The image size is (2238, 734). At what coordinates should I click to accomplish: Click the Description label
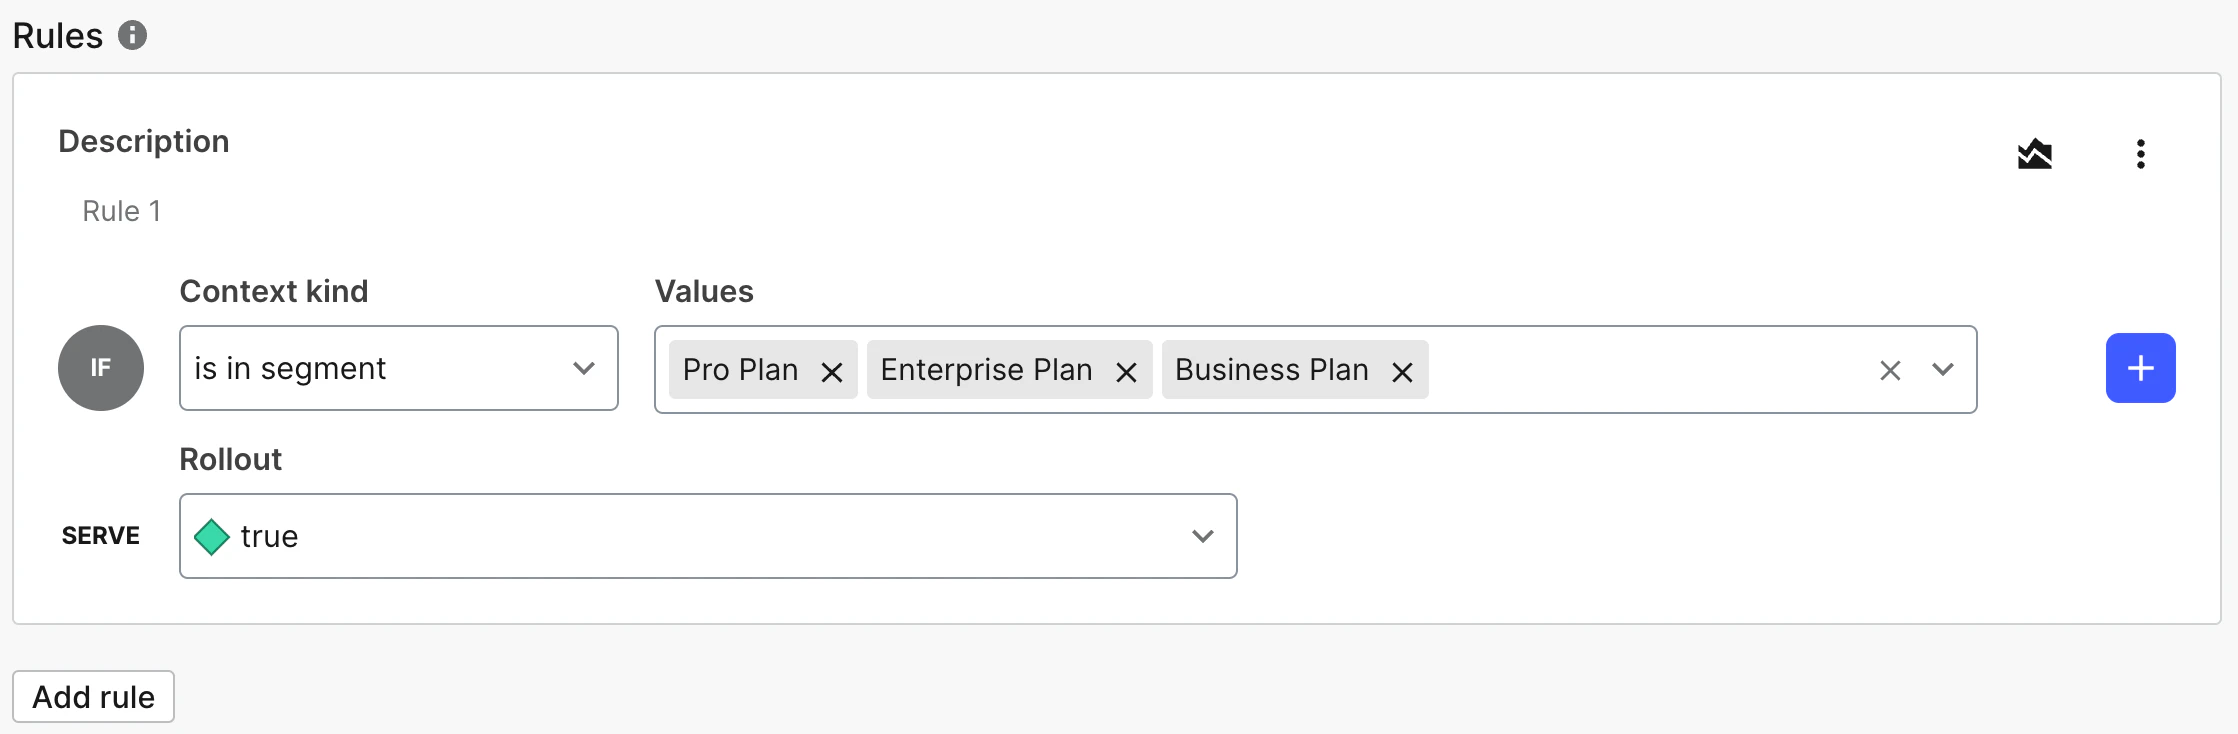point(144,141)
